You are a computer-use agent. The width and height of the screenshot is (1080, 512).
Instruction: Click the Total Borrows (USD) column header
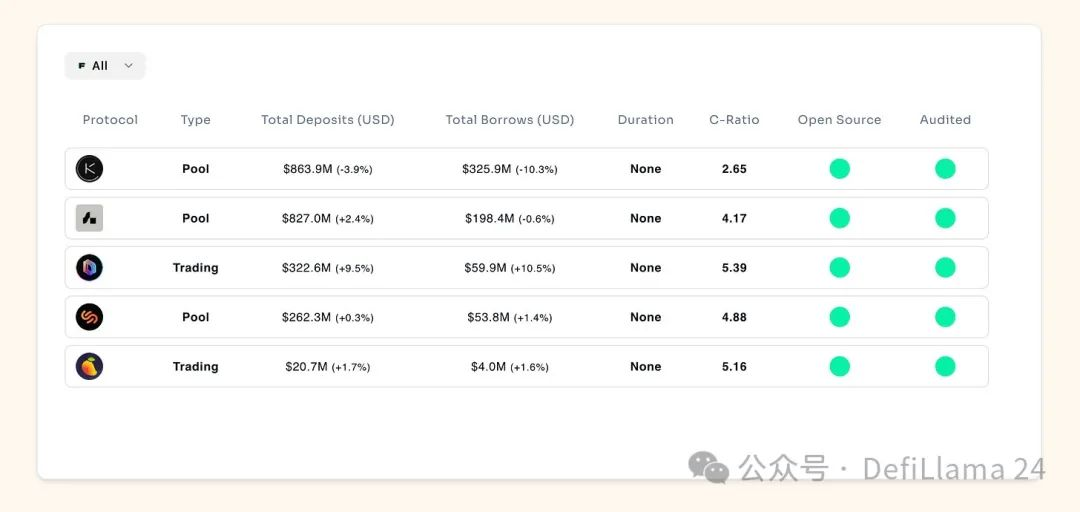[510, 120]
